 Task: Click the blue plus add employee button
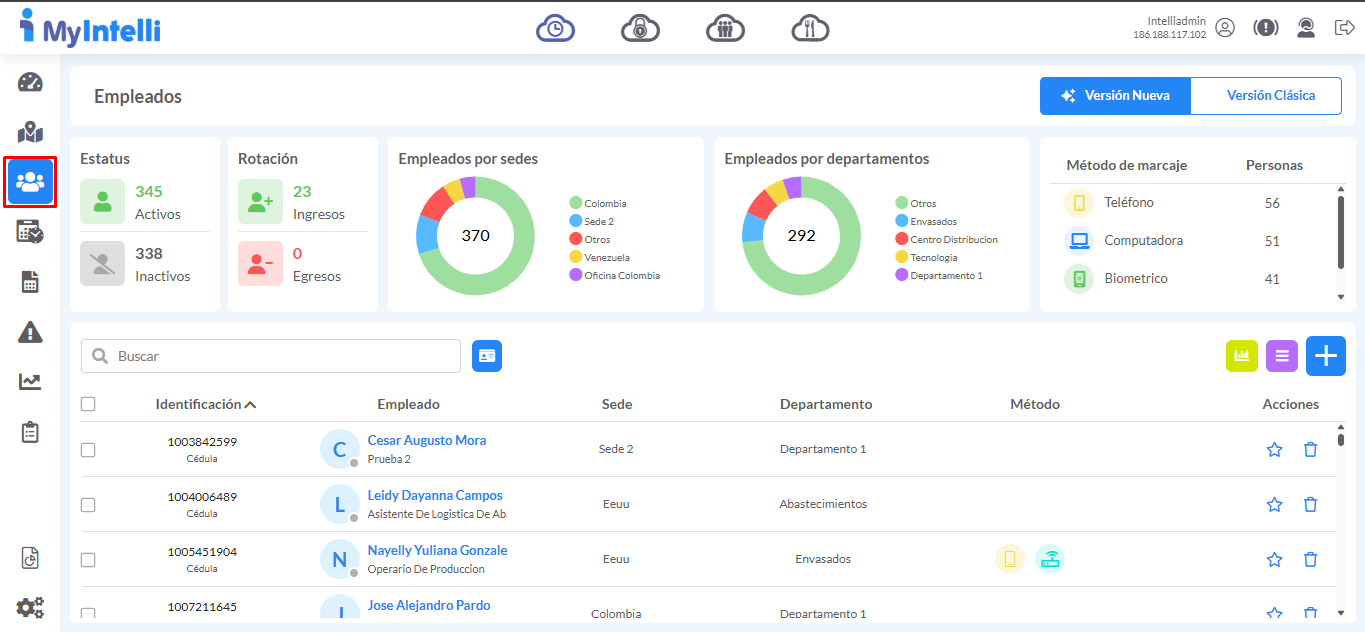pos(1325,356)
